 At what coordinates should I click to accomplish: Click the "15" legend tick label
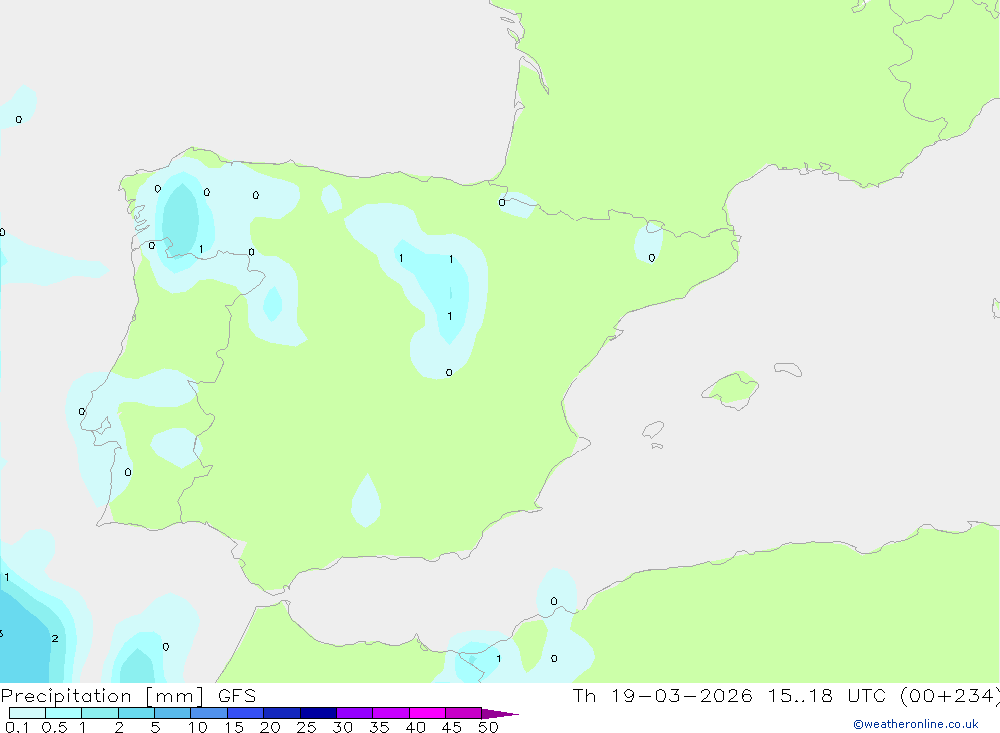coord(234,727)
